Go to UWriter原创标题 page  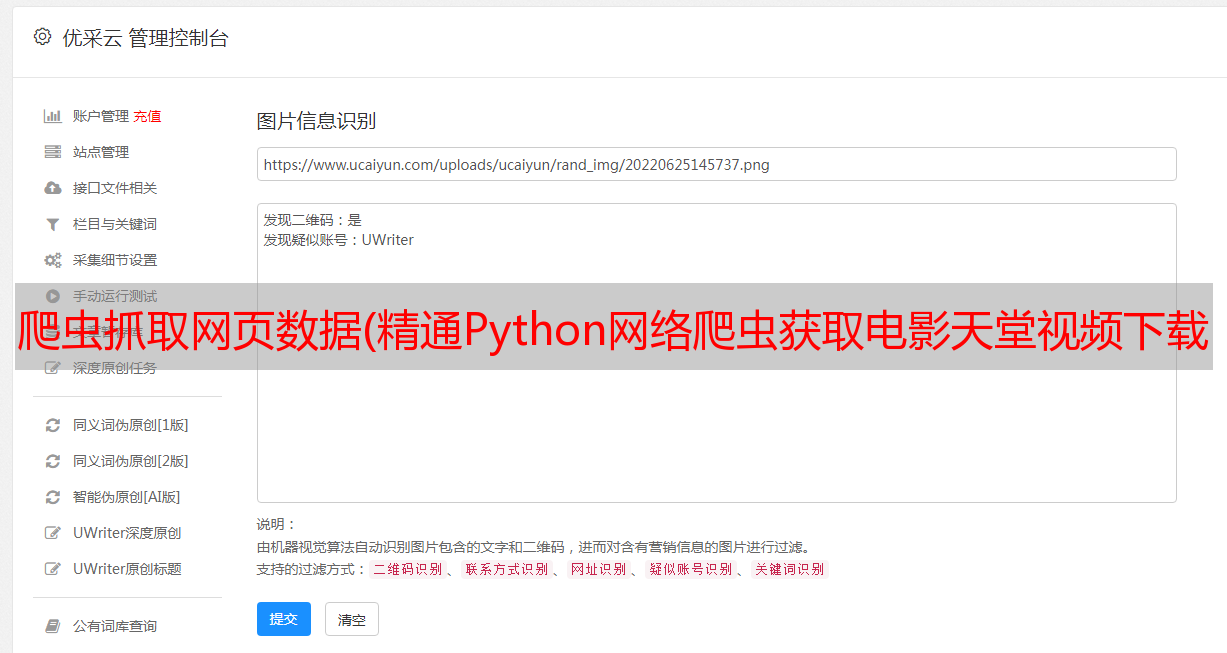tap(127, 569)
